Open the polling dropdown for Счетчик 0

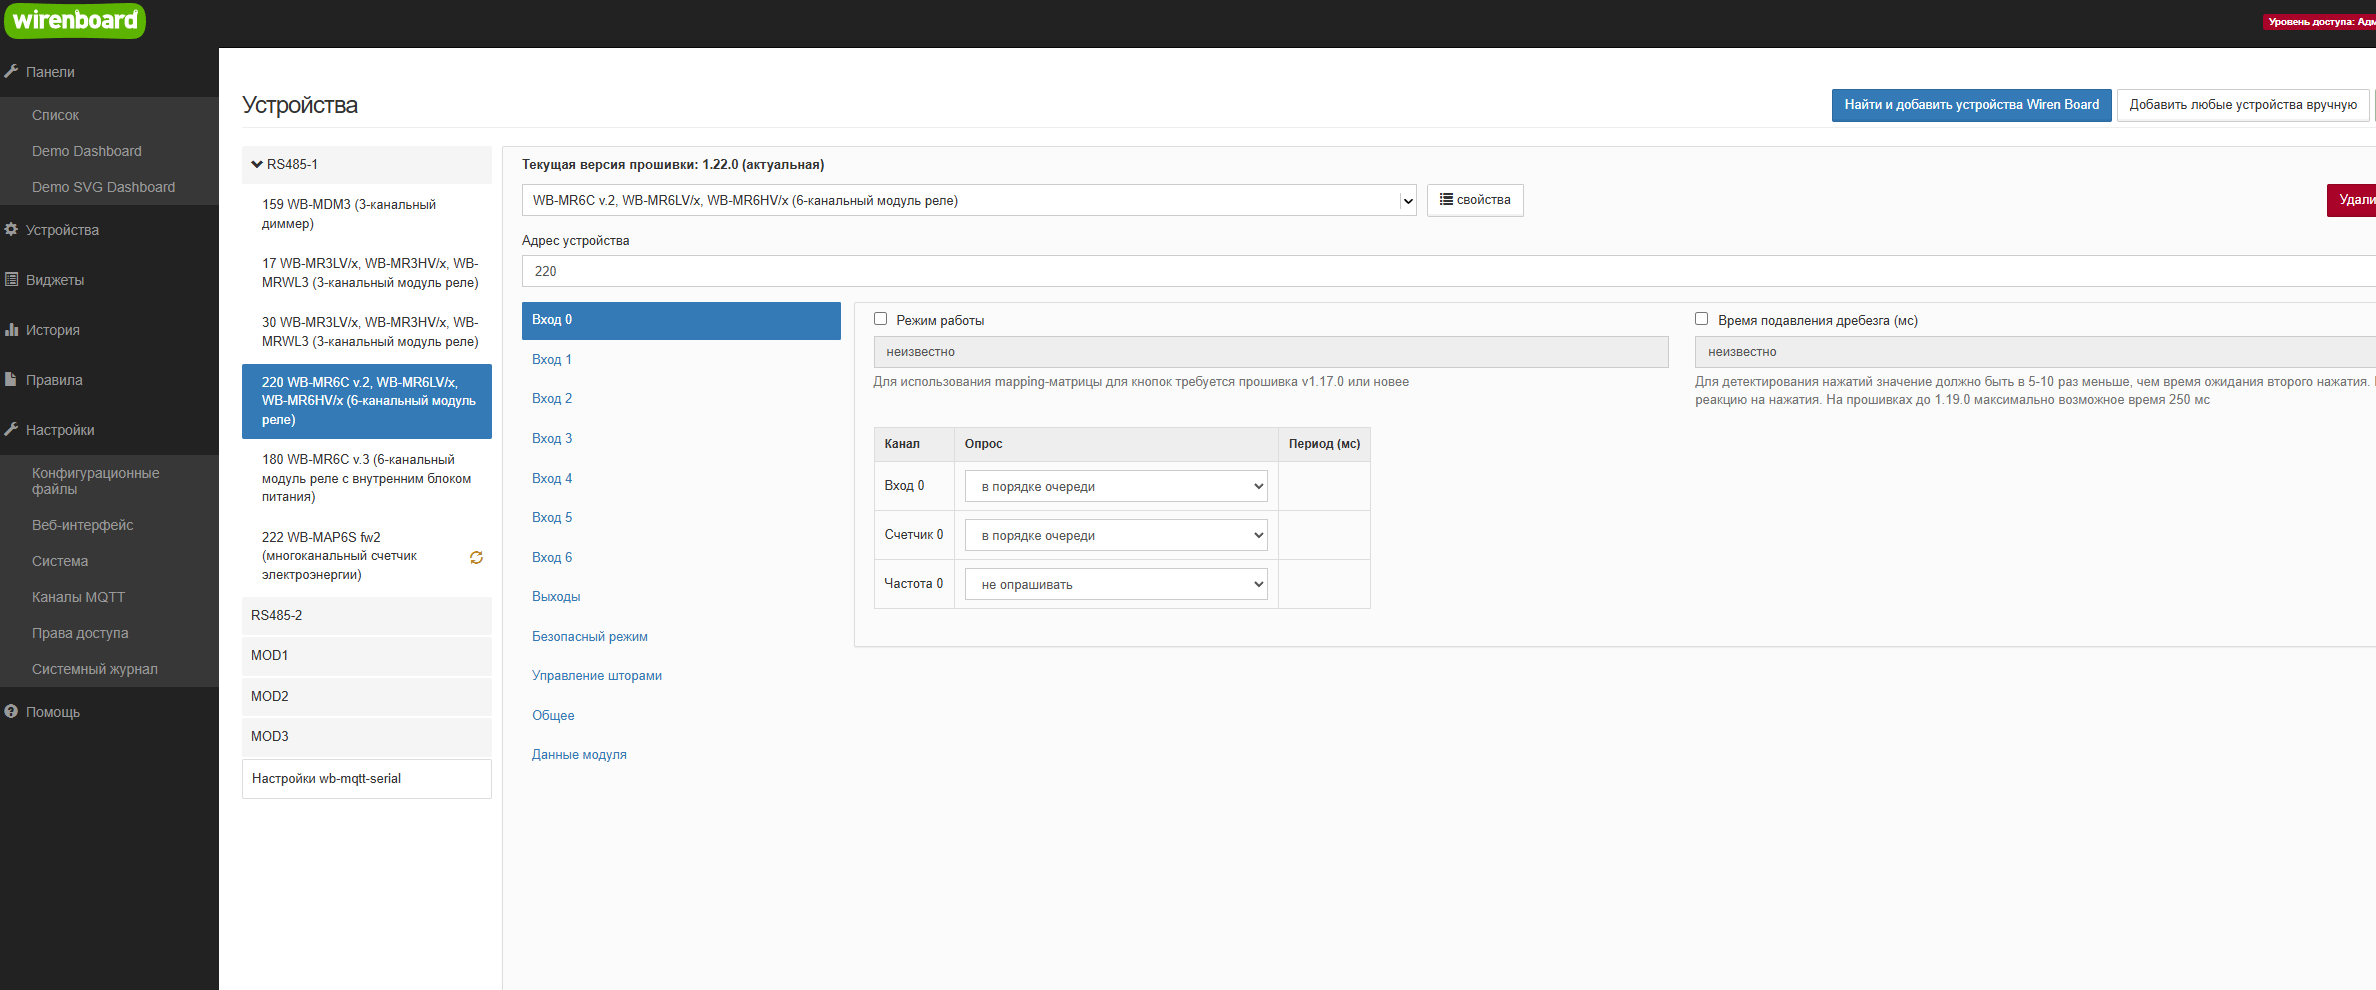(x=1115, y=535)
